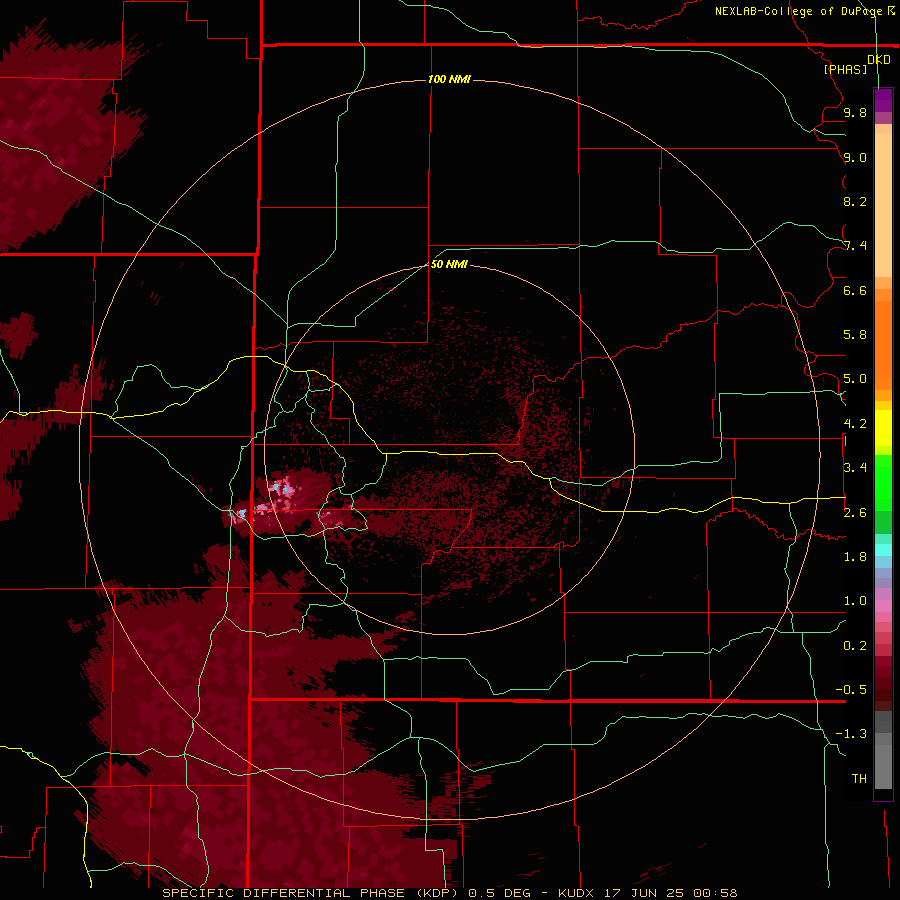Click the 1.0 scale value
The height and width of the screenshot is (900, 900).
(855, 601)
